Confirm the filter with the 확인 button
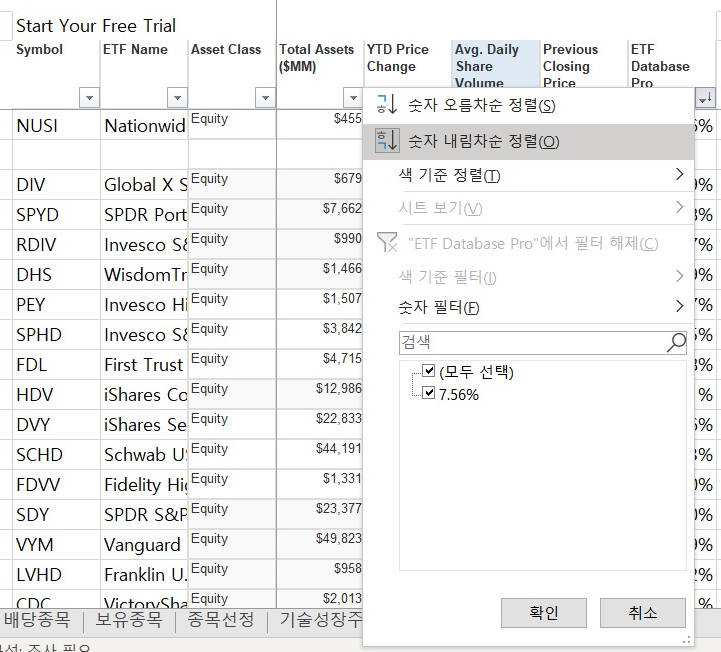This screenshot has width=721, height=652. [x=544, y=612]
